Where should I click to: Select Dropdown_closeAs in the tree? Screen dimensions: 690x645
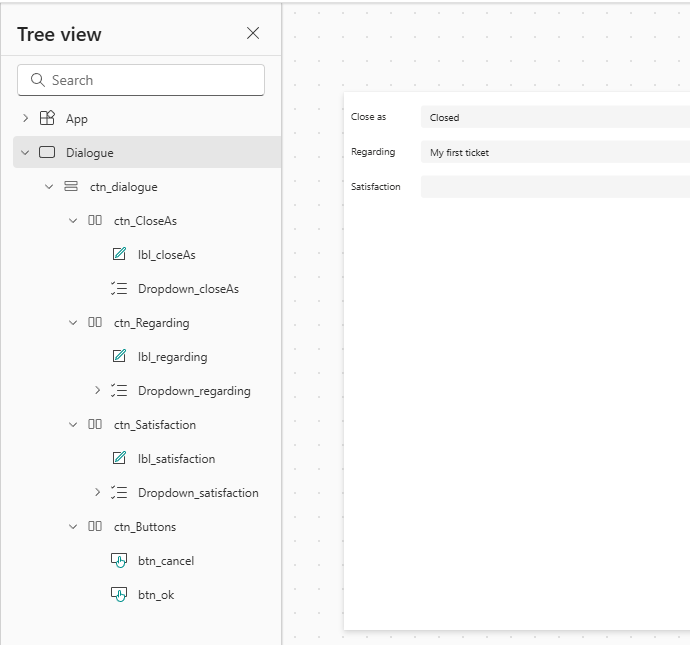click(188, 289)
